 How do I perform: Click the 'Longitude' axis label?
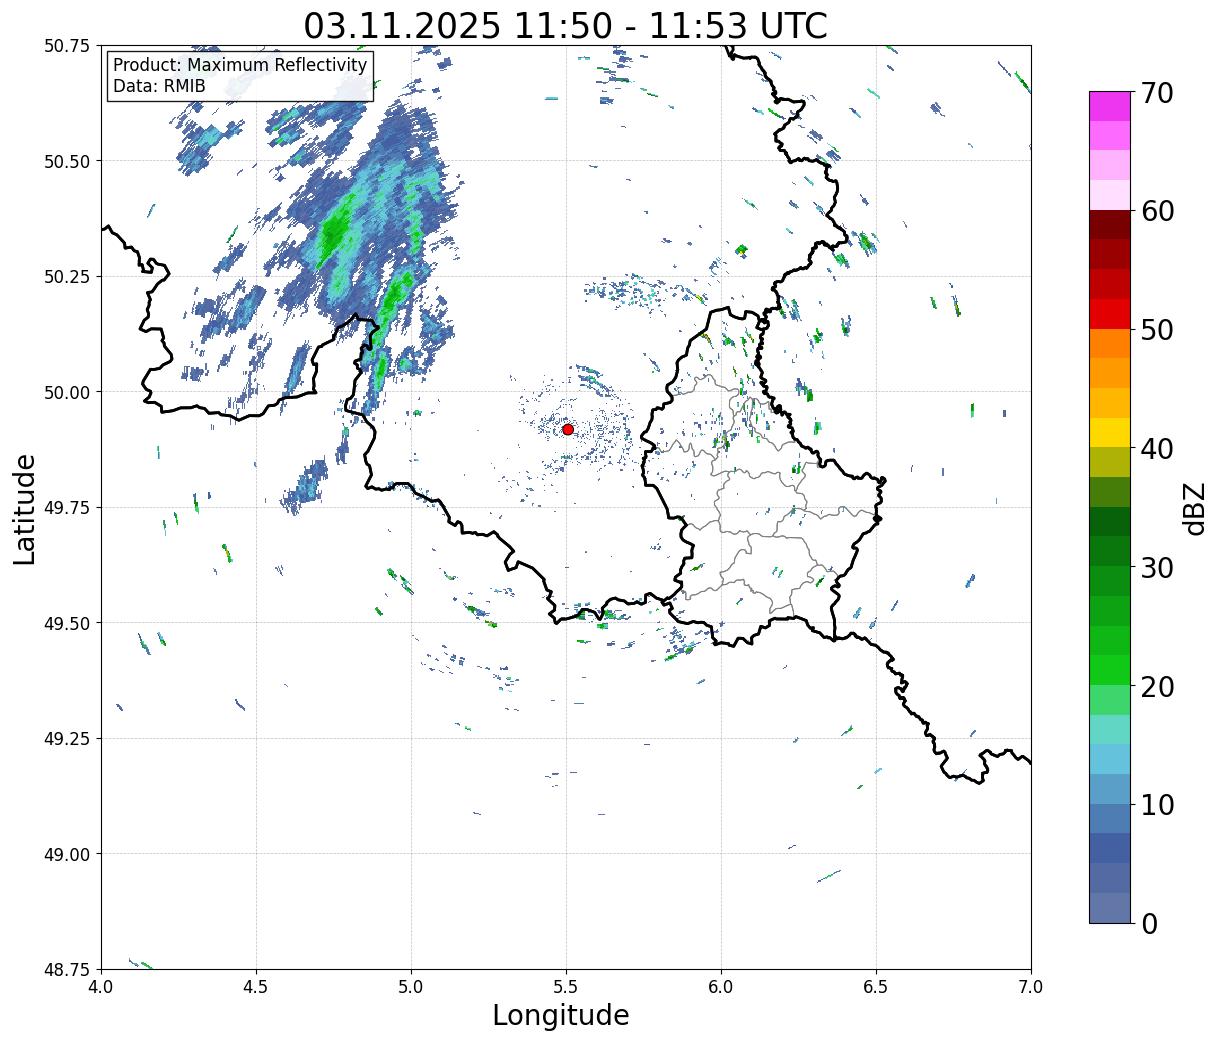[x=561, y=1015]
